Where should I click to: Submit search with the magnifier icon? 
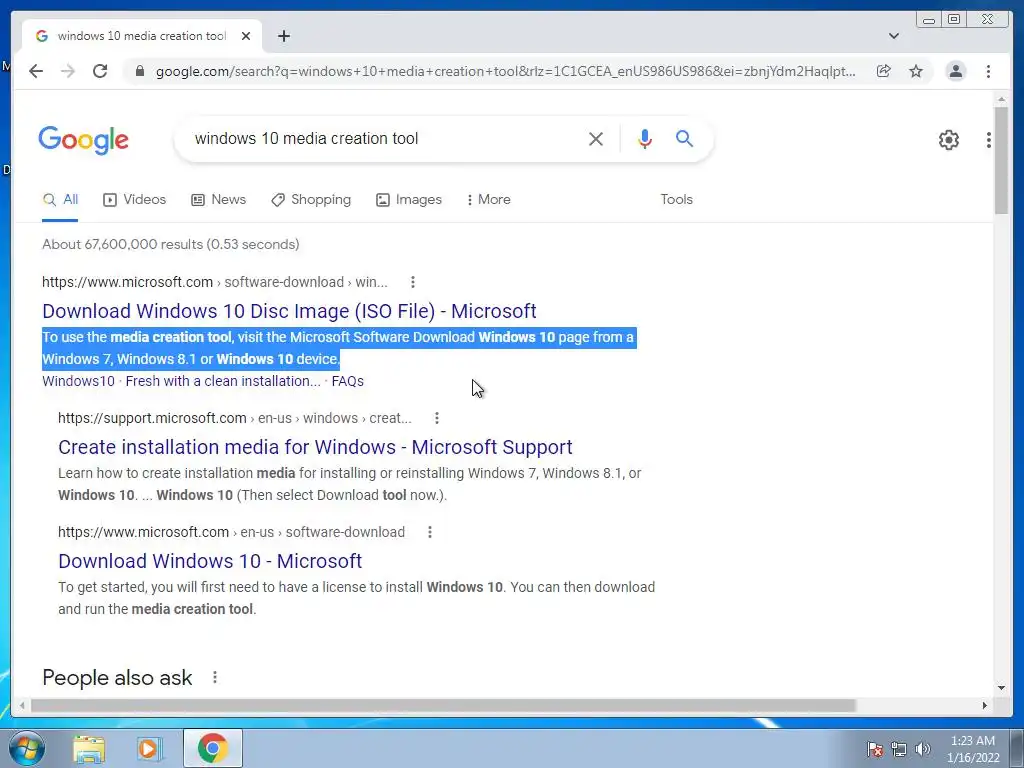click(x=684, y=138)
